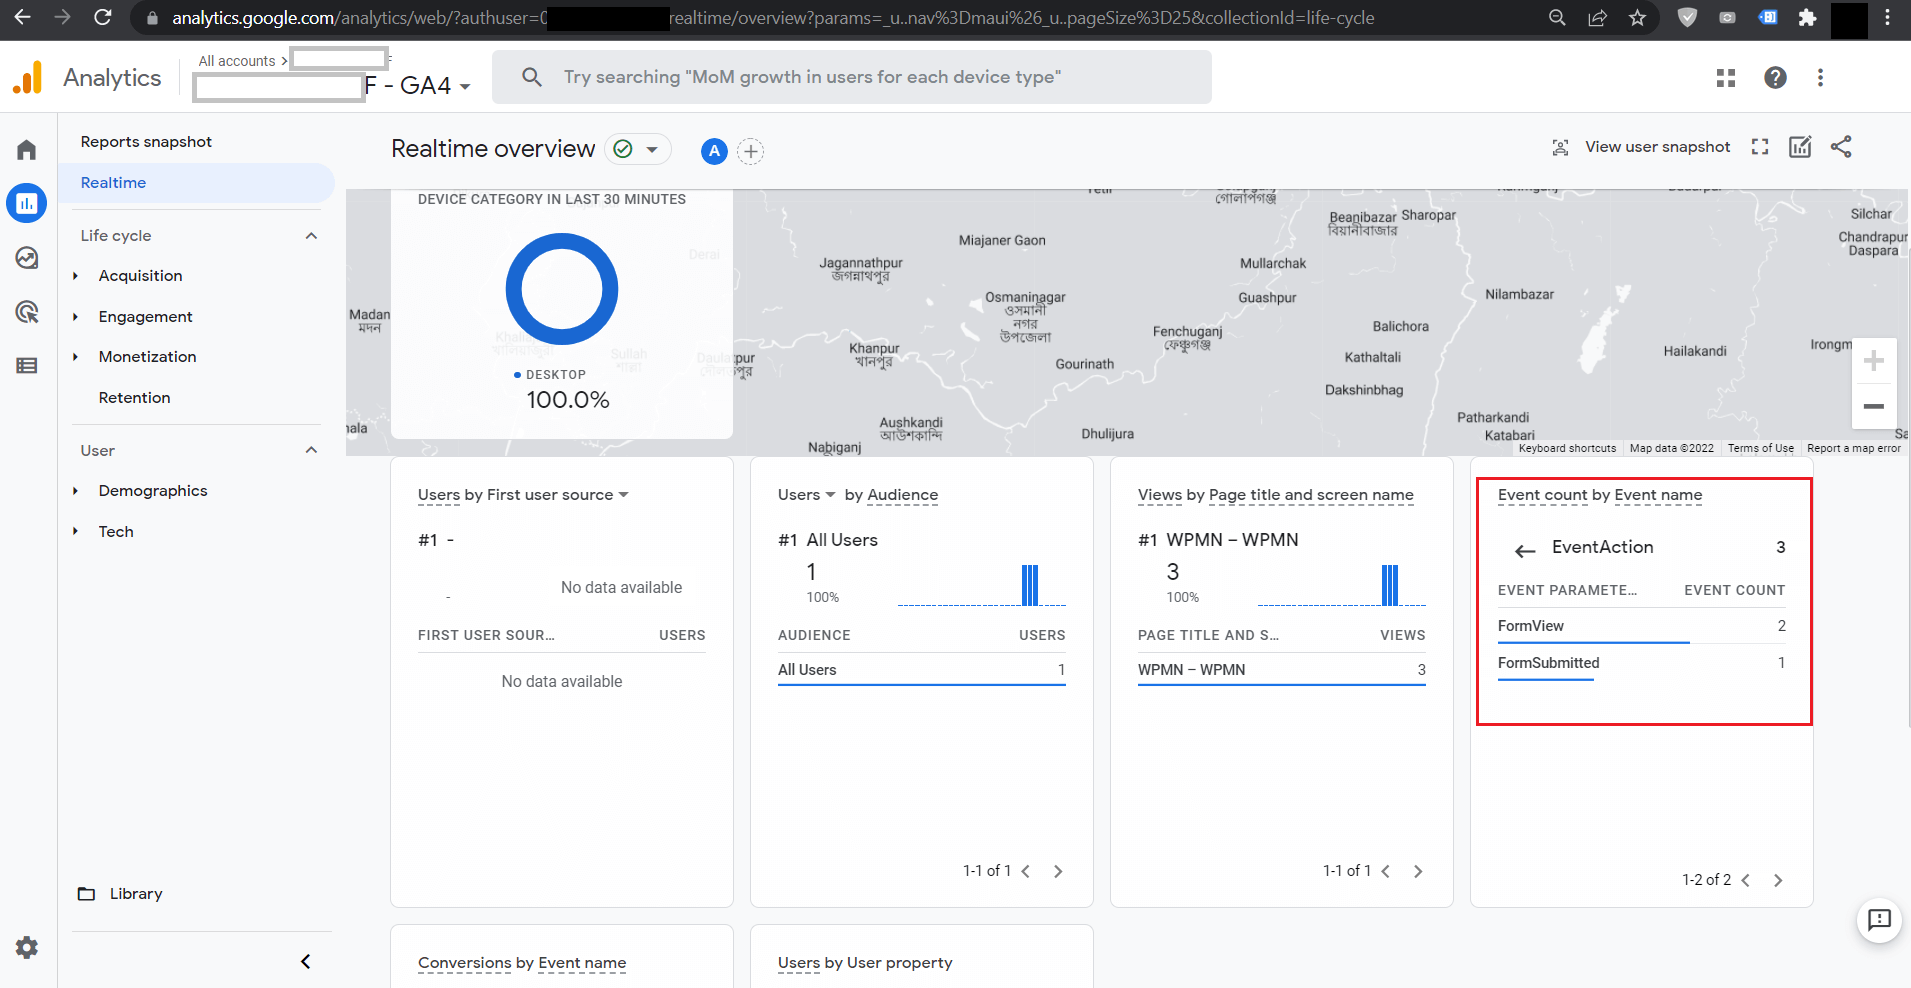Click View user snapshot button
This screenshot has height=988, width=1911.
click(x=1642, y=147)
